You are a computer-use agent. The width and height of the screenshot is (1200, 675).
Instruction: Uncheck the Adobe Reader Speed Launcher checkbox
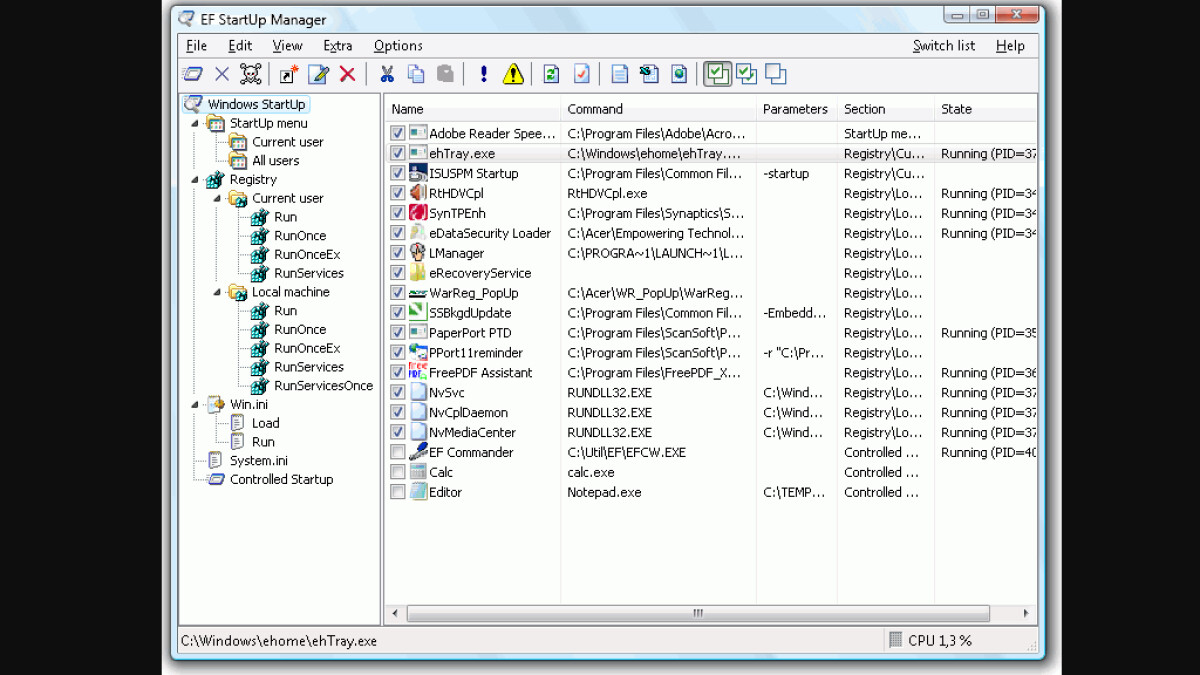(x=398, y=133)
